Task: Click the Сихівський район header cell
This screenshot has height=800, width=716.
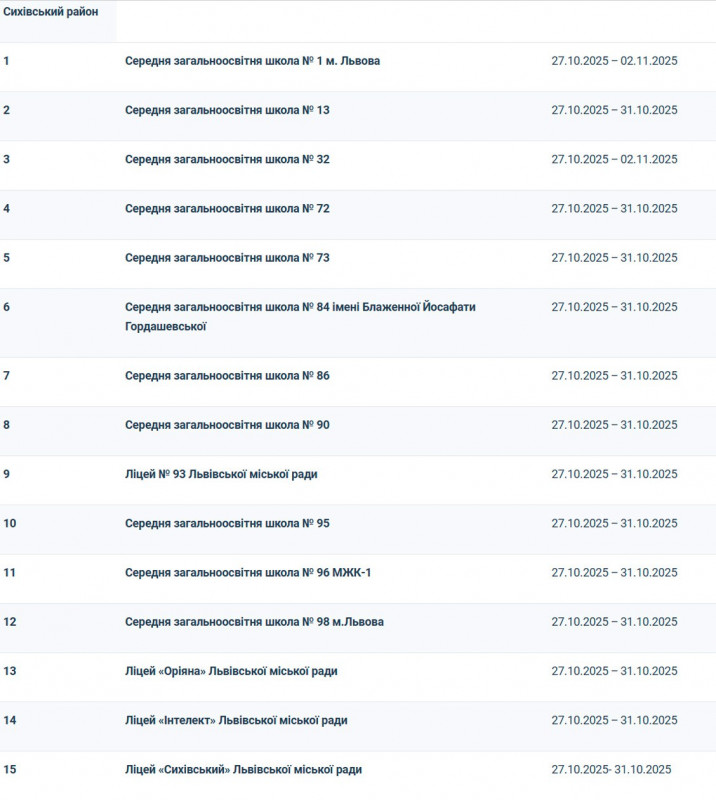Action: [x=51, y=21]
